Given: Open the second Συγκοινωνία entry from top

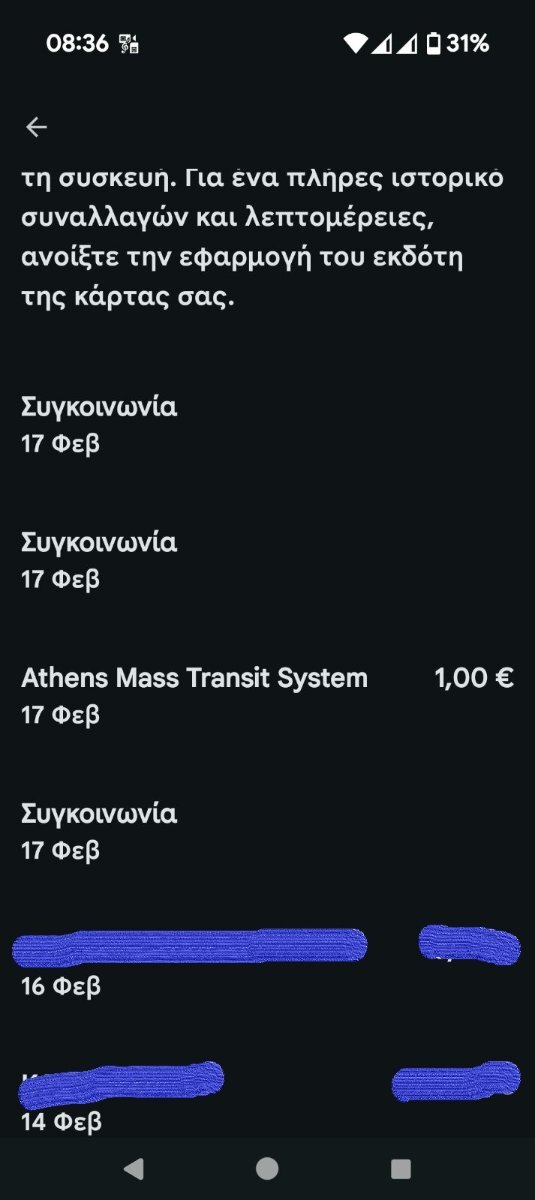Looking at the screenshot, I should pyautogui.click(x=267, y=560).
